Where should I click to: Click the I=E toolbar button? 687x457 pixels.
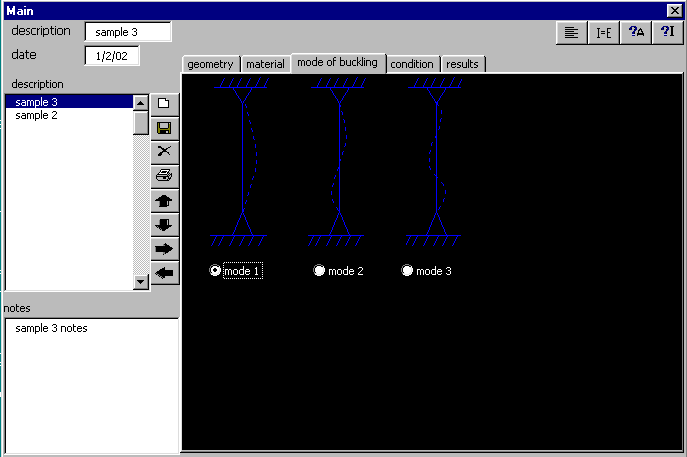(603, 32)
